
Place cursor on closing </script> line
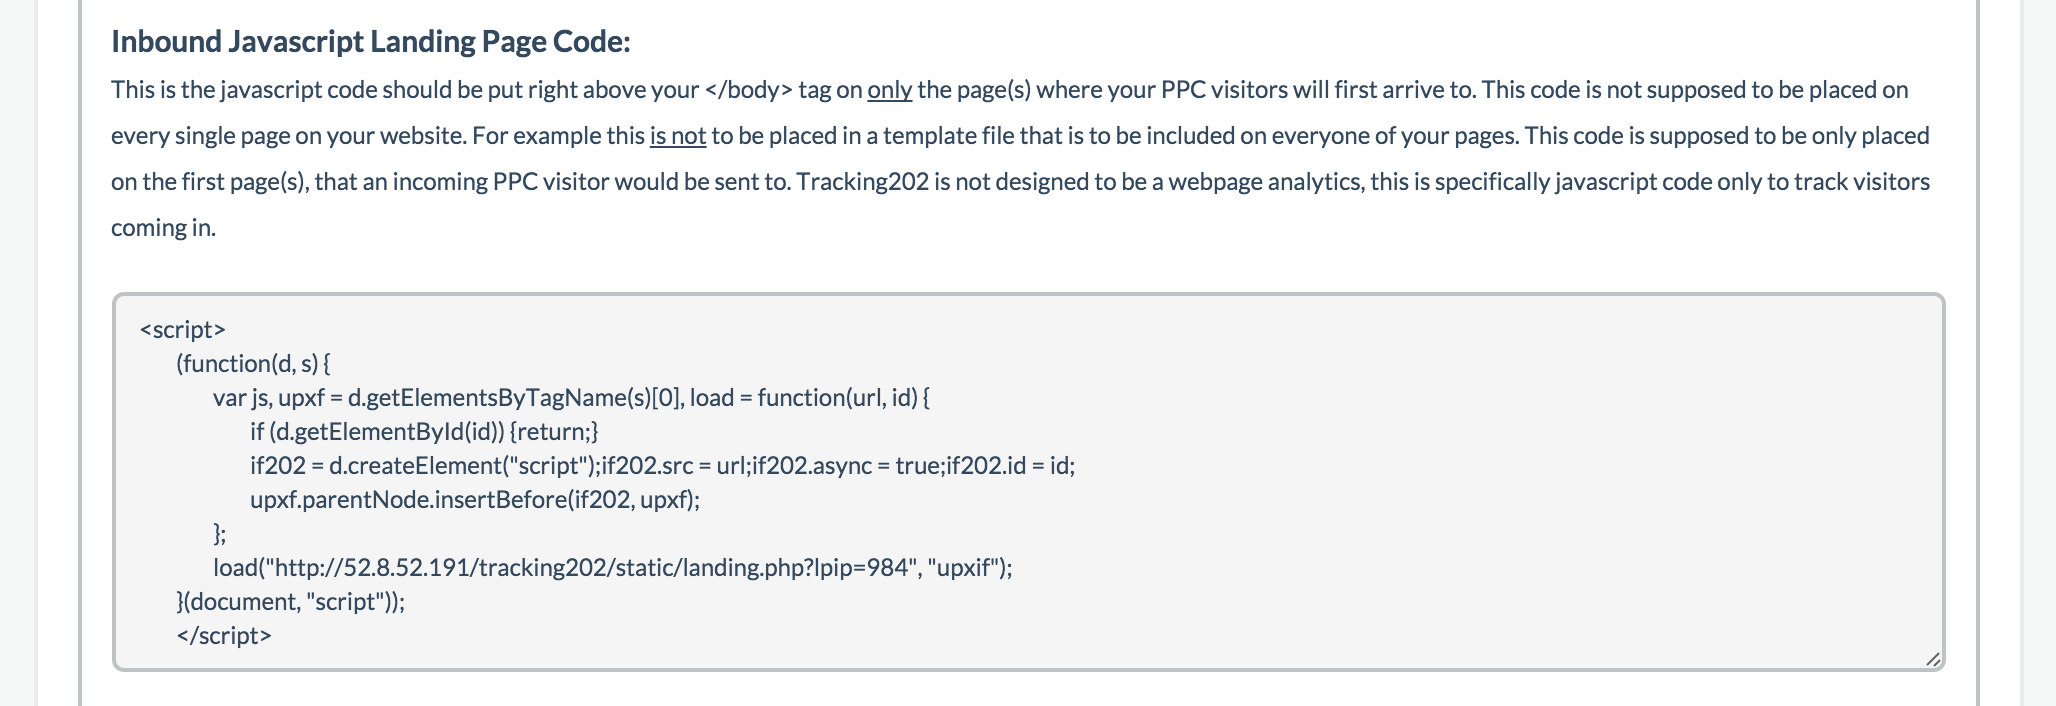point(224,636)
